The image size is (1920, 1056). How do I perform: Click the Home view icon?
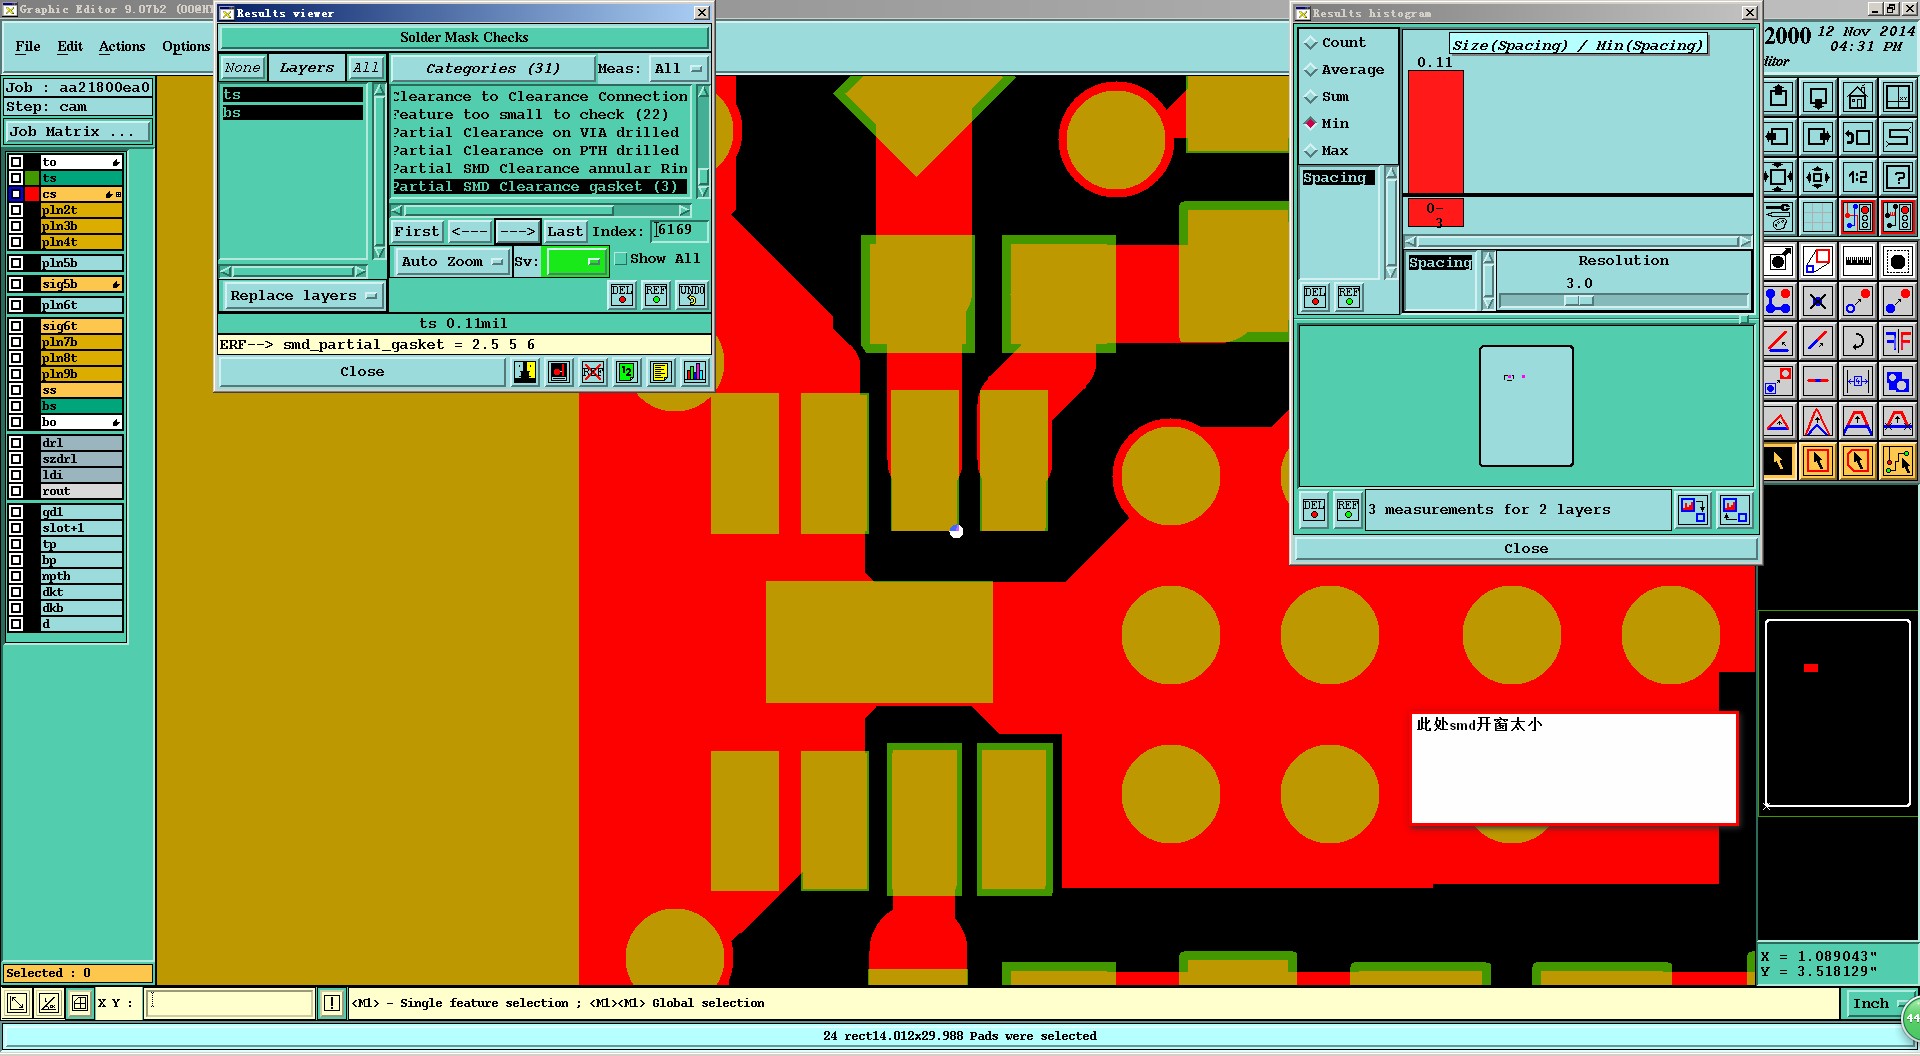[x=1857, y=98]
